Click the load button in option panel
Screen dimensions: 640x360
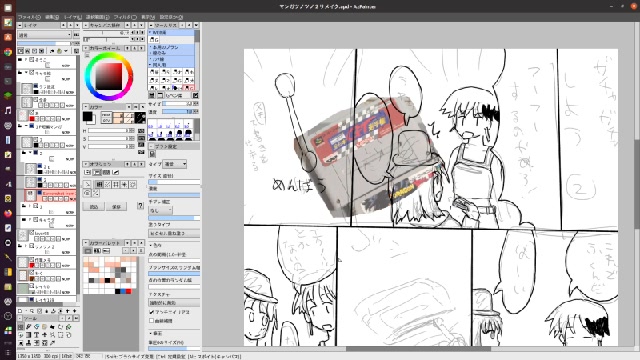pyautogui.click(x=93, y=207)
